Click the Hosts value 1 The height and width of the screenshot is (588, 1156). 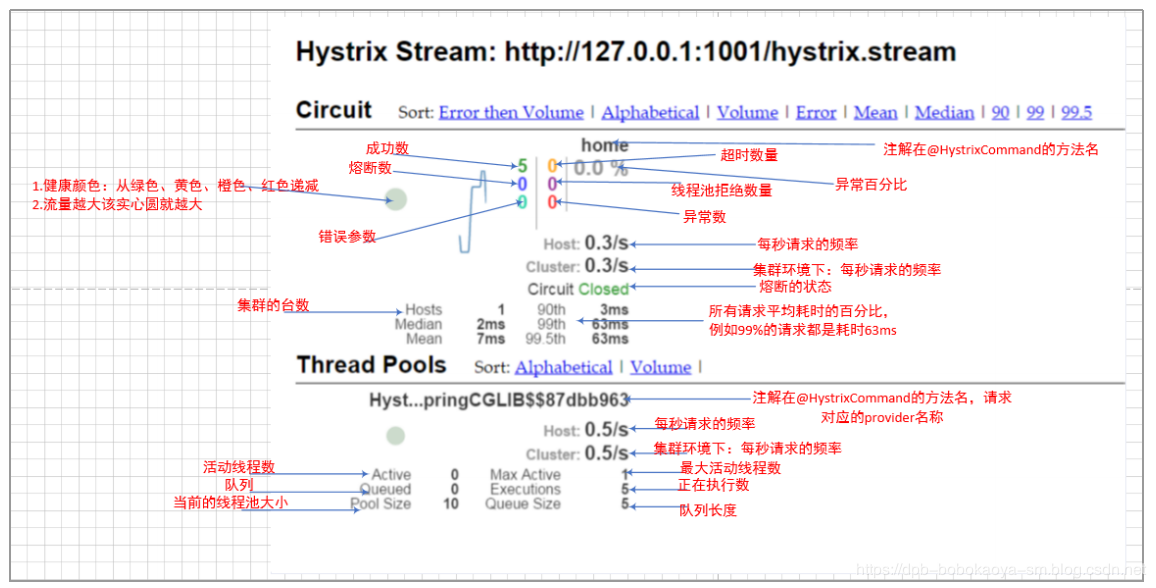tap(501, 309)
